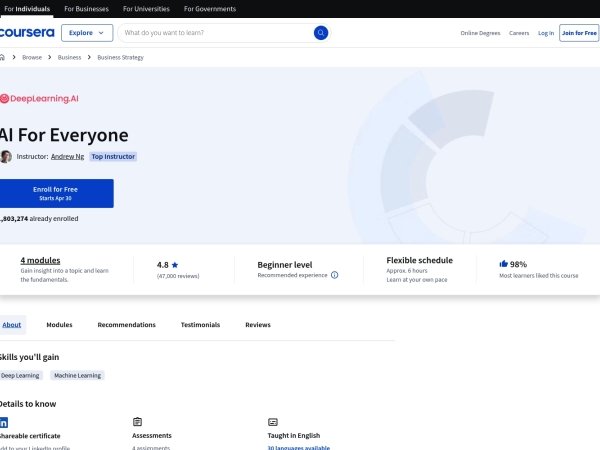Open Recommended experience info icon
The image size is (600, 450).
(334, 275)
